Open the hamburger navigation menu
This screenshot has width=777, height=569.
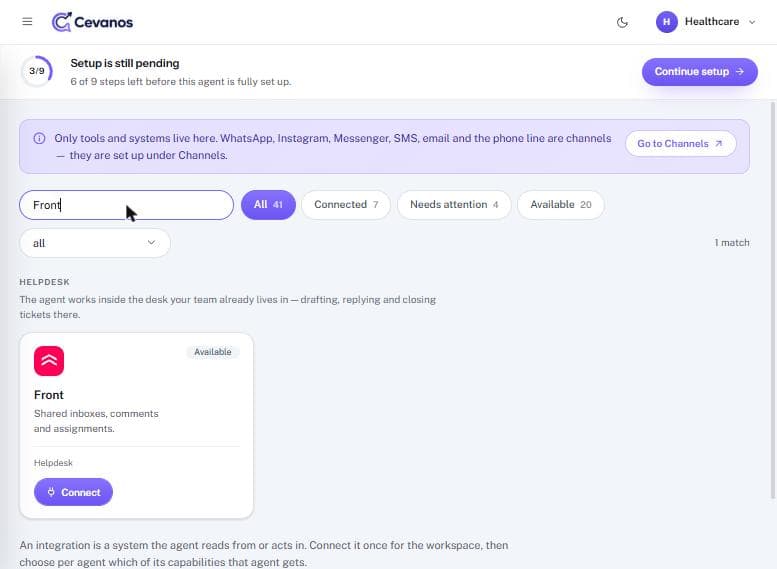(x=27, y=22)
